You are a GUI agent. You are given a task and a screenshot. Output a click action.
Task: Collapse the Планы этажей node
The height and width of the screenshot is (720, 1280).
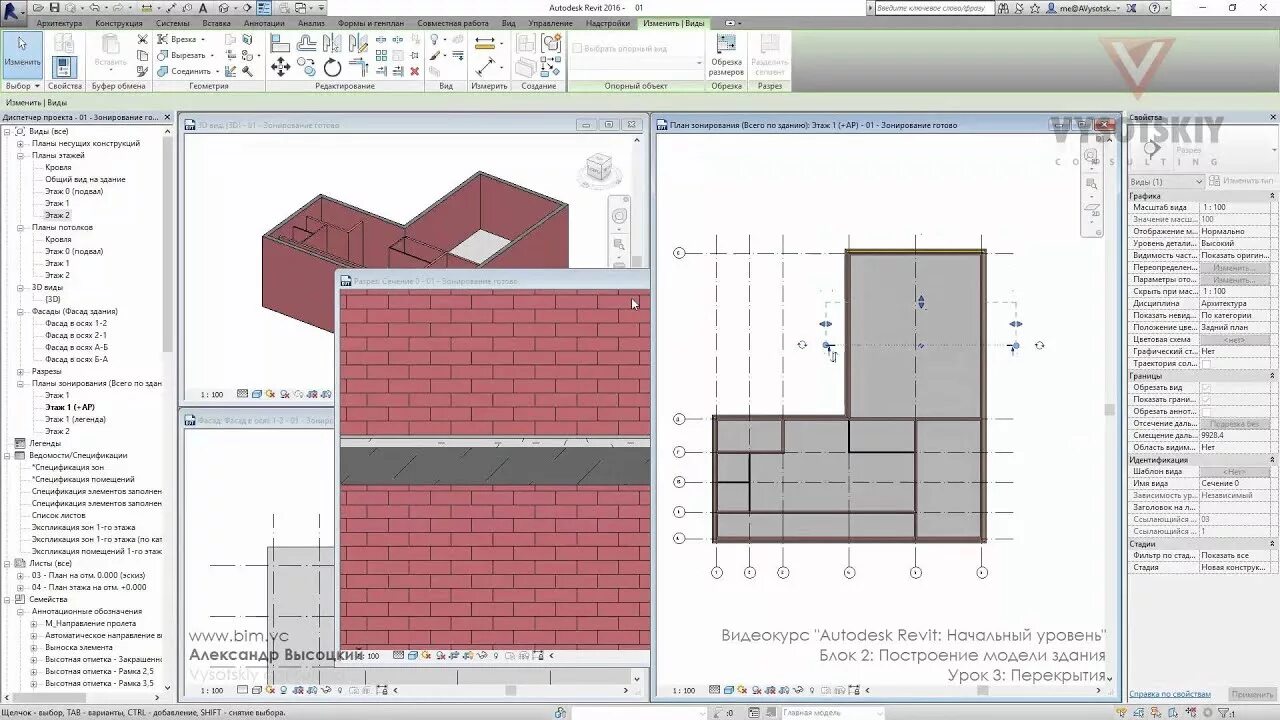(20, 155)
